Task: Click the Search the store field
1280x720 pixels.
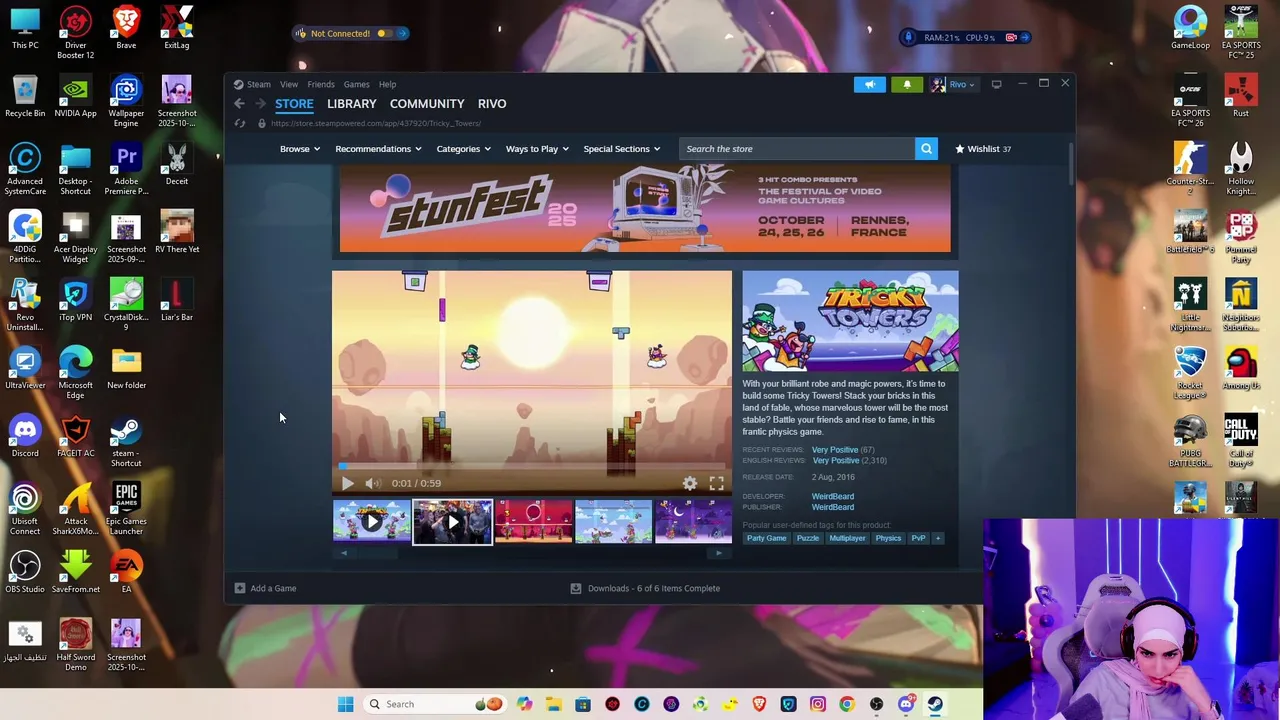Action: pos(797,149)
